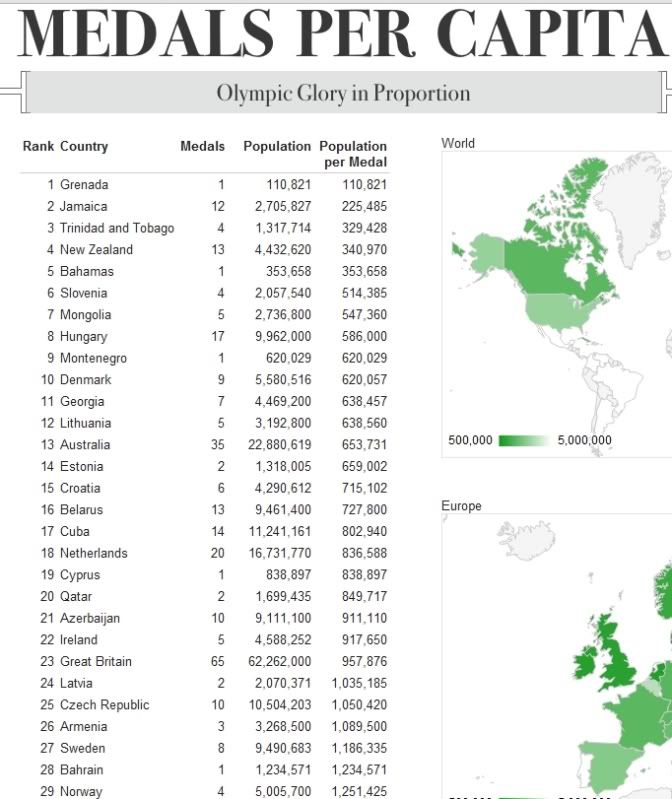Image resolution: width=672 pixels, height=799 pixels.
Task: Click the Medals column header
Action: point(202,146)
